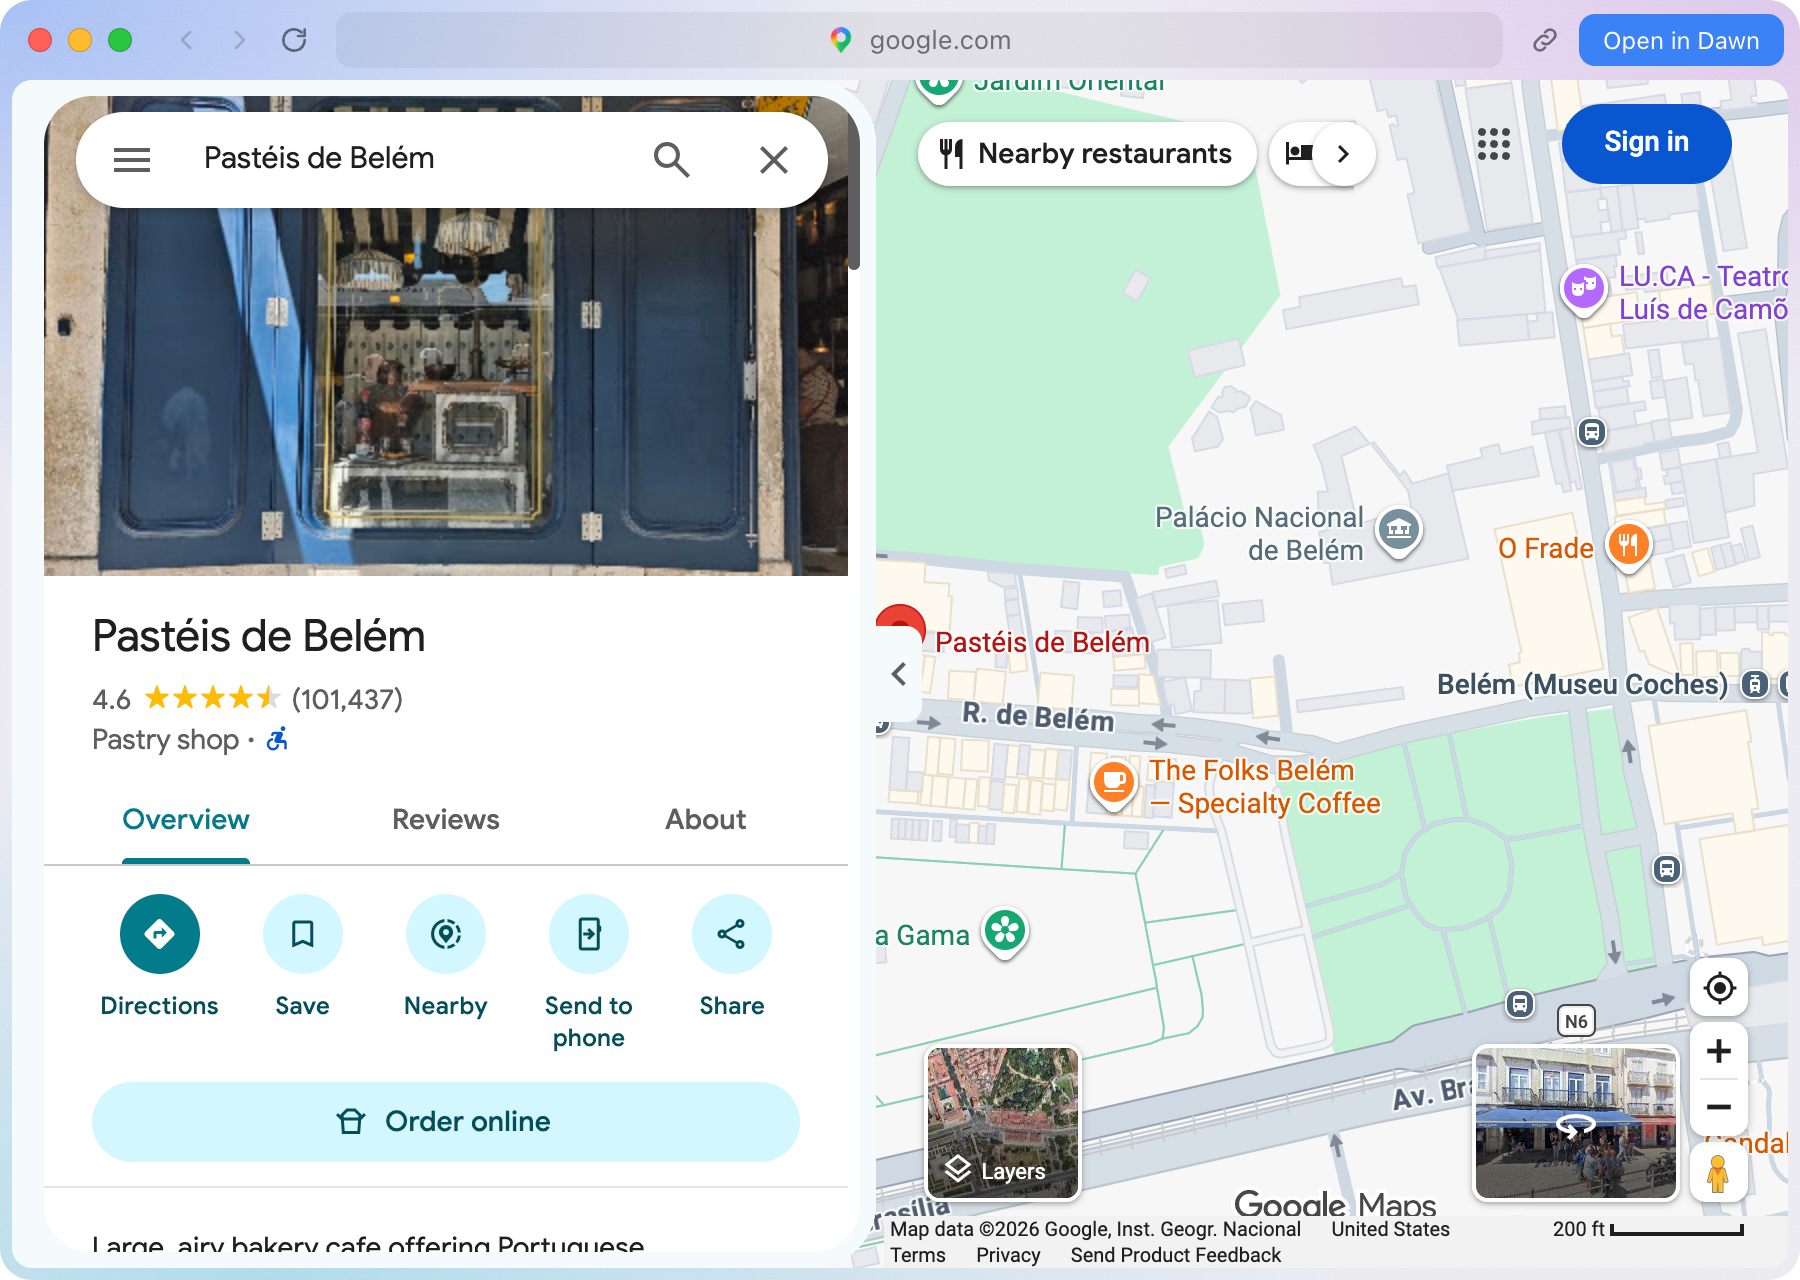Click the wheelchair accessibility icon
The image size is (1800, 1280).
(277, 740)
